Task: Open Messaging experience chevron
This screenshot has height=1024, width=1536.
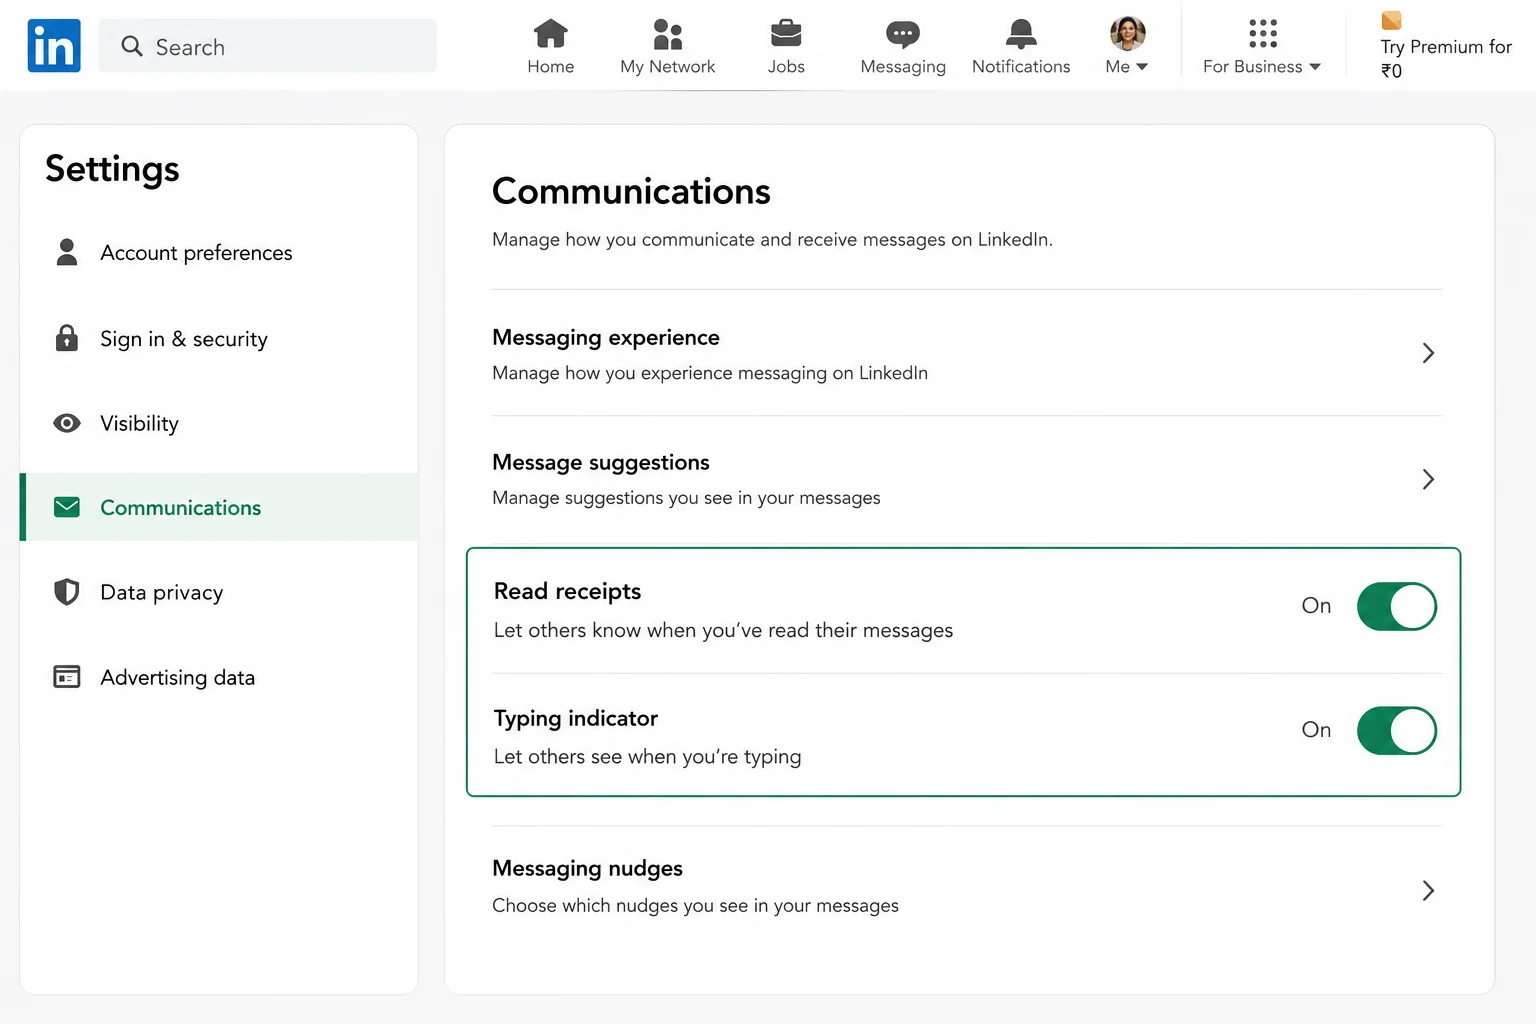Action: click(x=1428, y=353)
